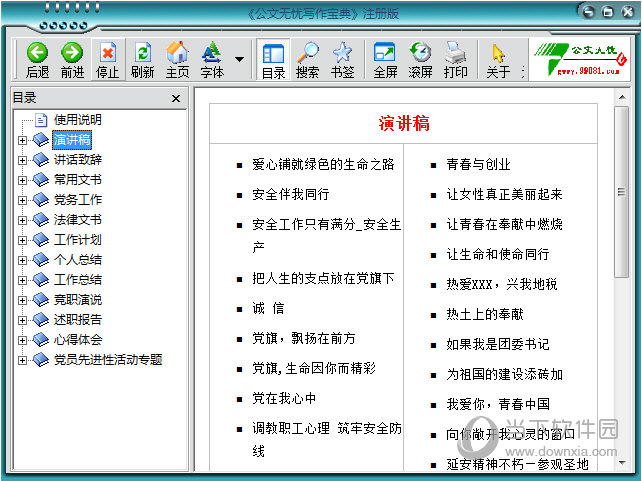Select 党务工作 in the tree
Screen dimensions: 642x481
coord(78,200)
